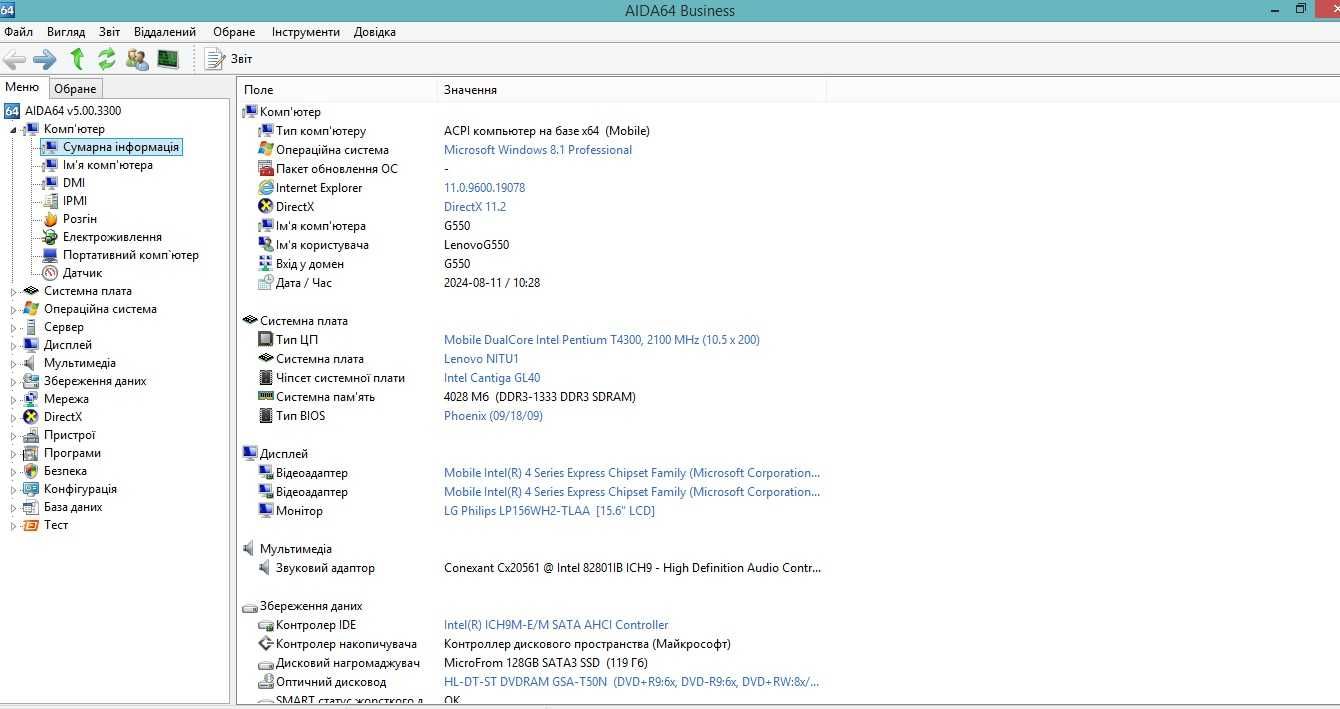Image resolution: width=1340 pixels, height=709 pixels.
Task: Open the green monitor graph toolbar icon
Action: (168, 59)
